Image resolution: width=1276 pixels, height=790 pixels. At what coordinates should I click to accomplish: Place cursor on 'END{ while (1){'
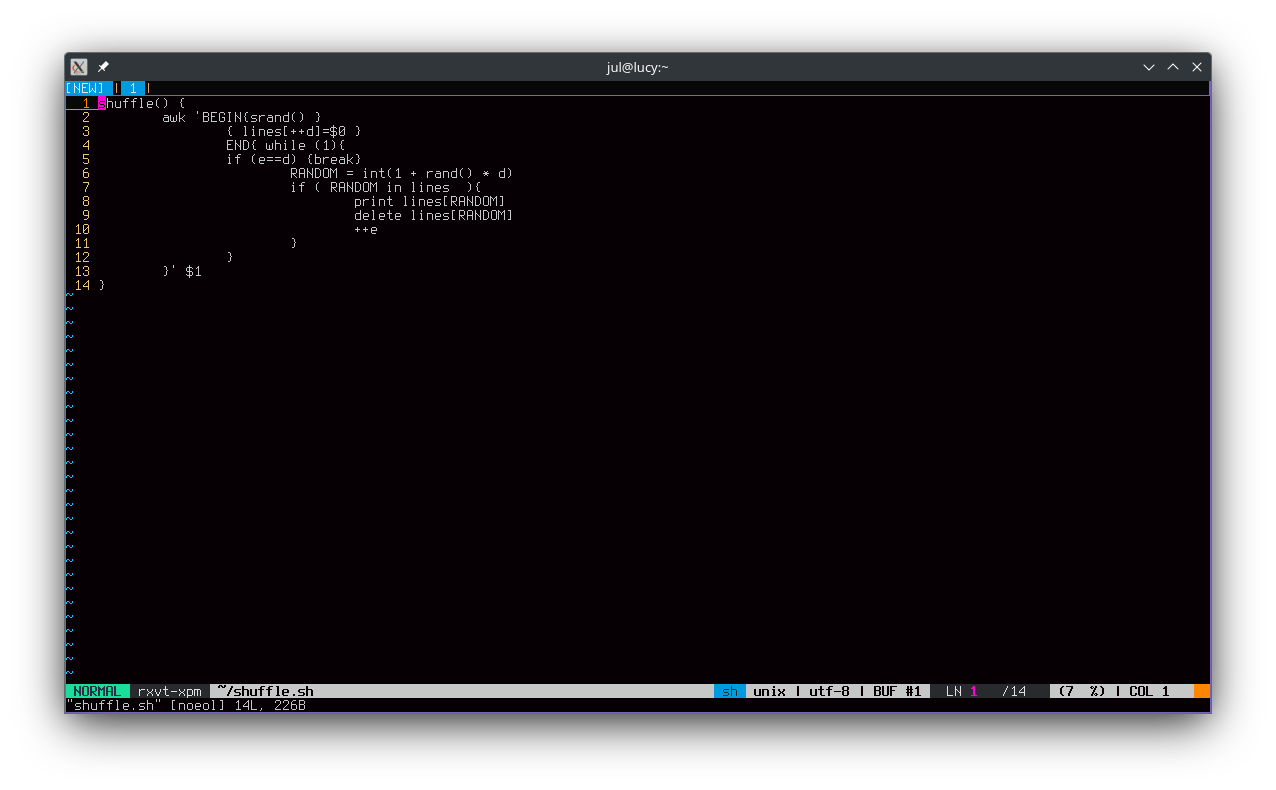point(286,145)
